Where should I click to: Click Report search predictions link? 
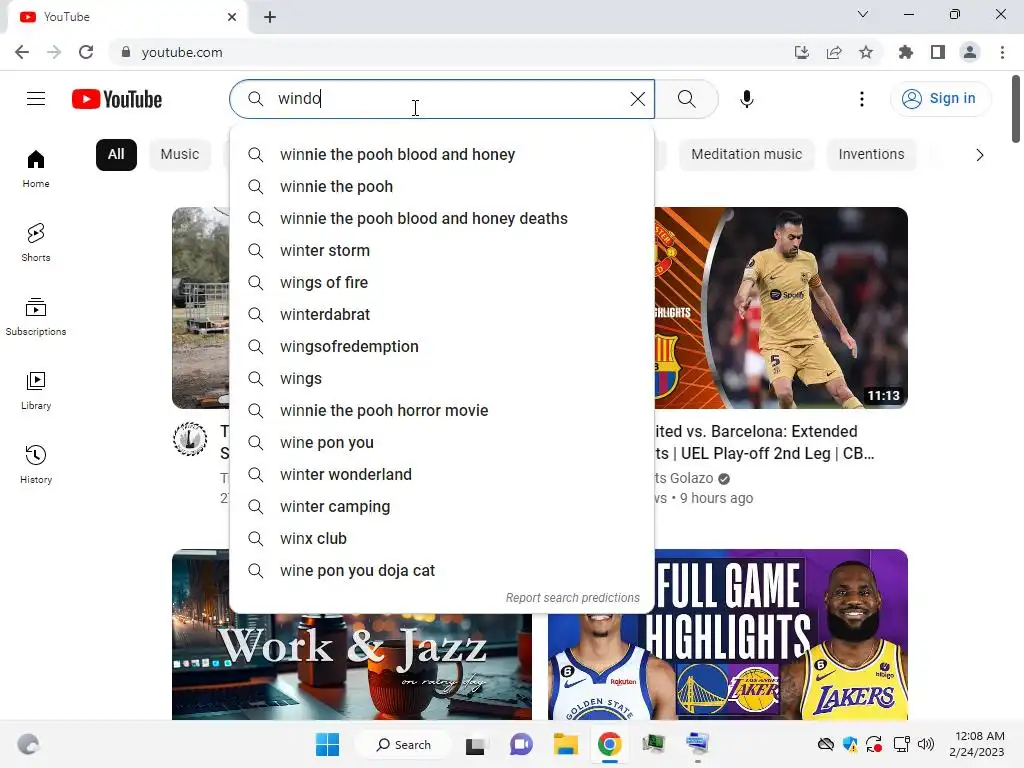click(573, 598)
